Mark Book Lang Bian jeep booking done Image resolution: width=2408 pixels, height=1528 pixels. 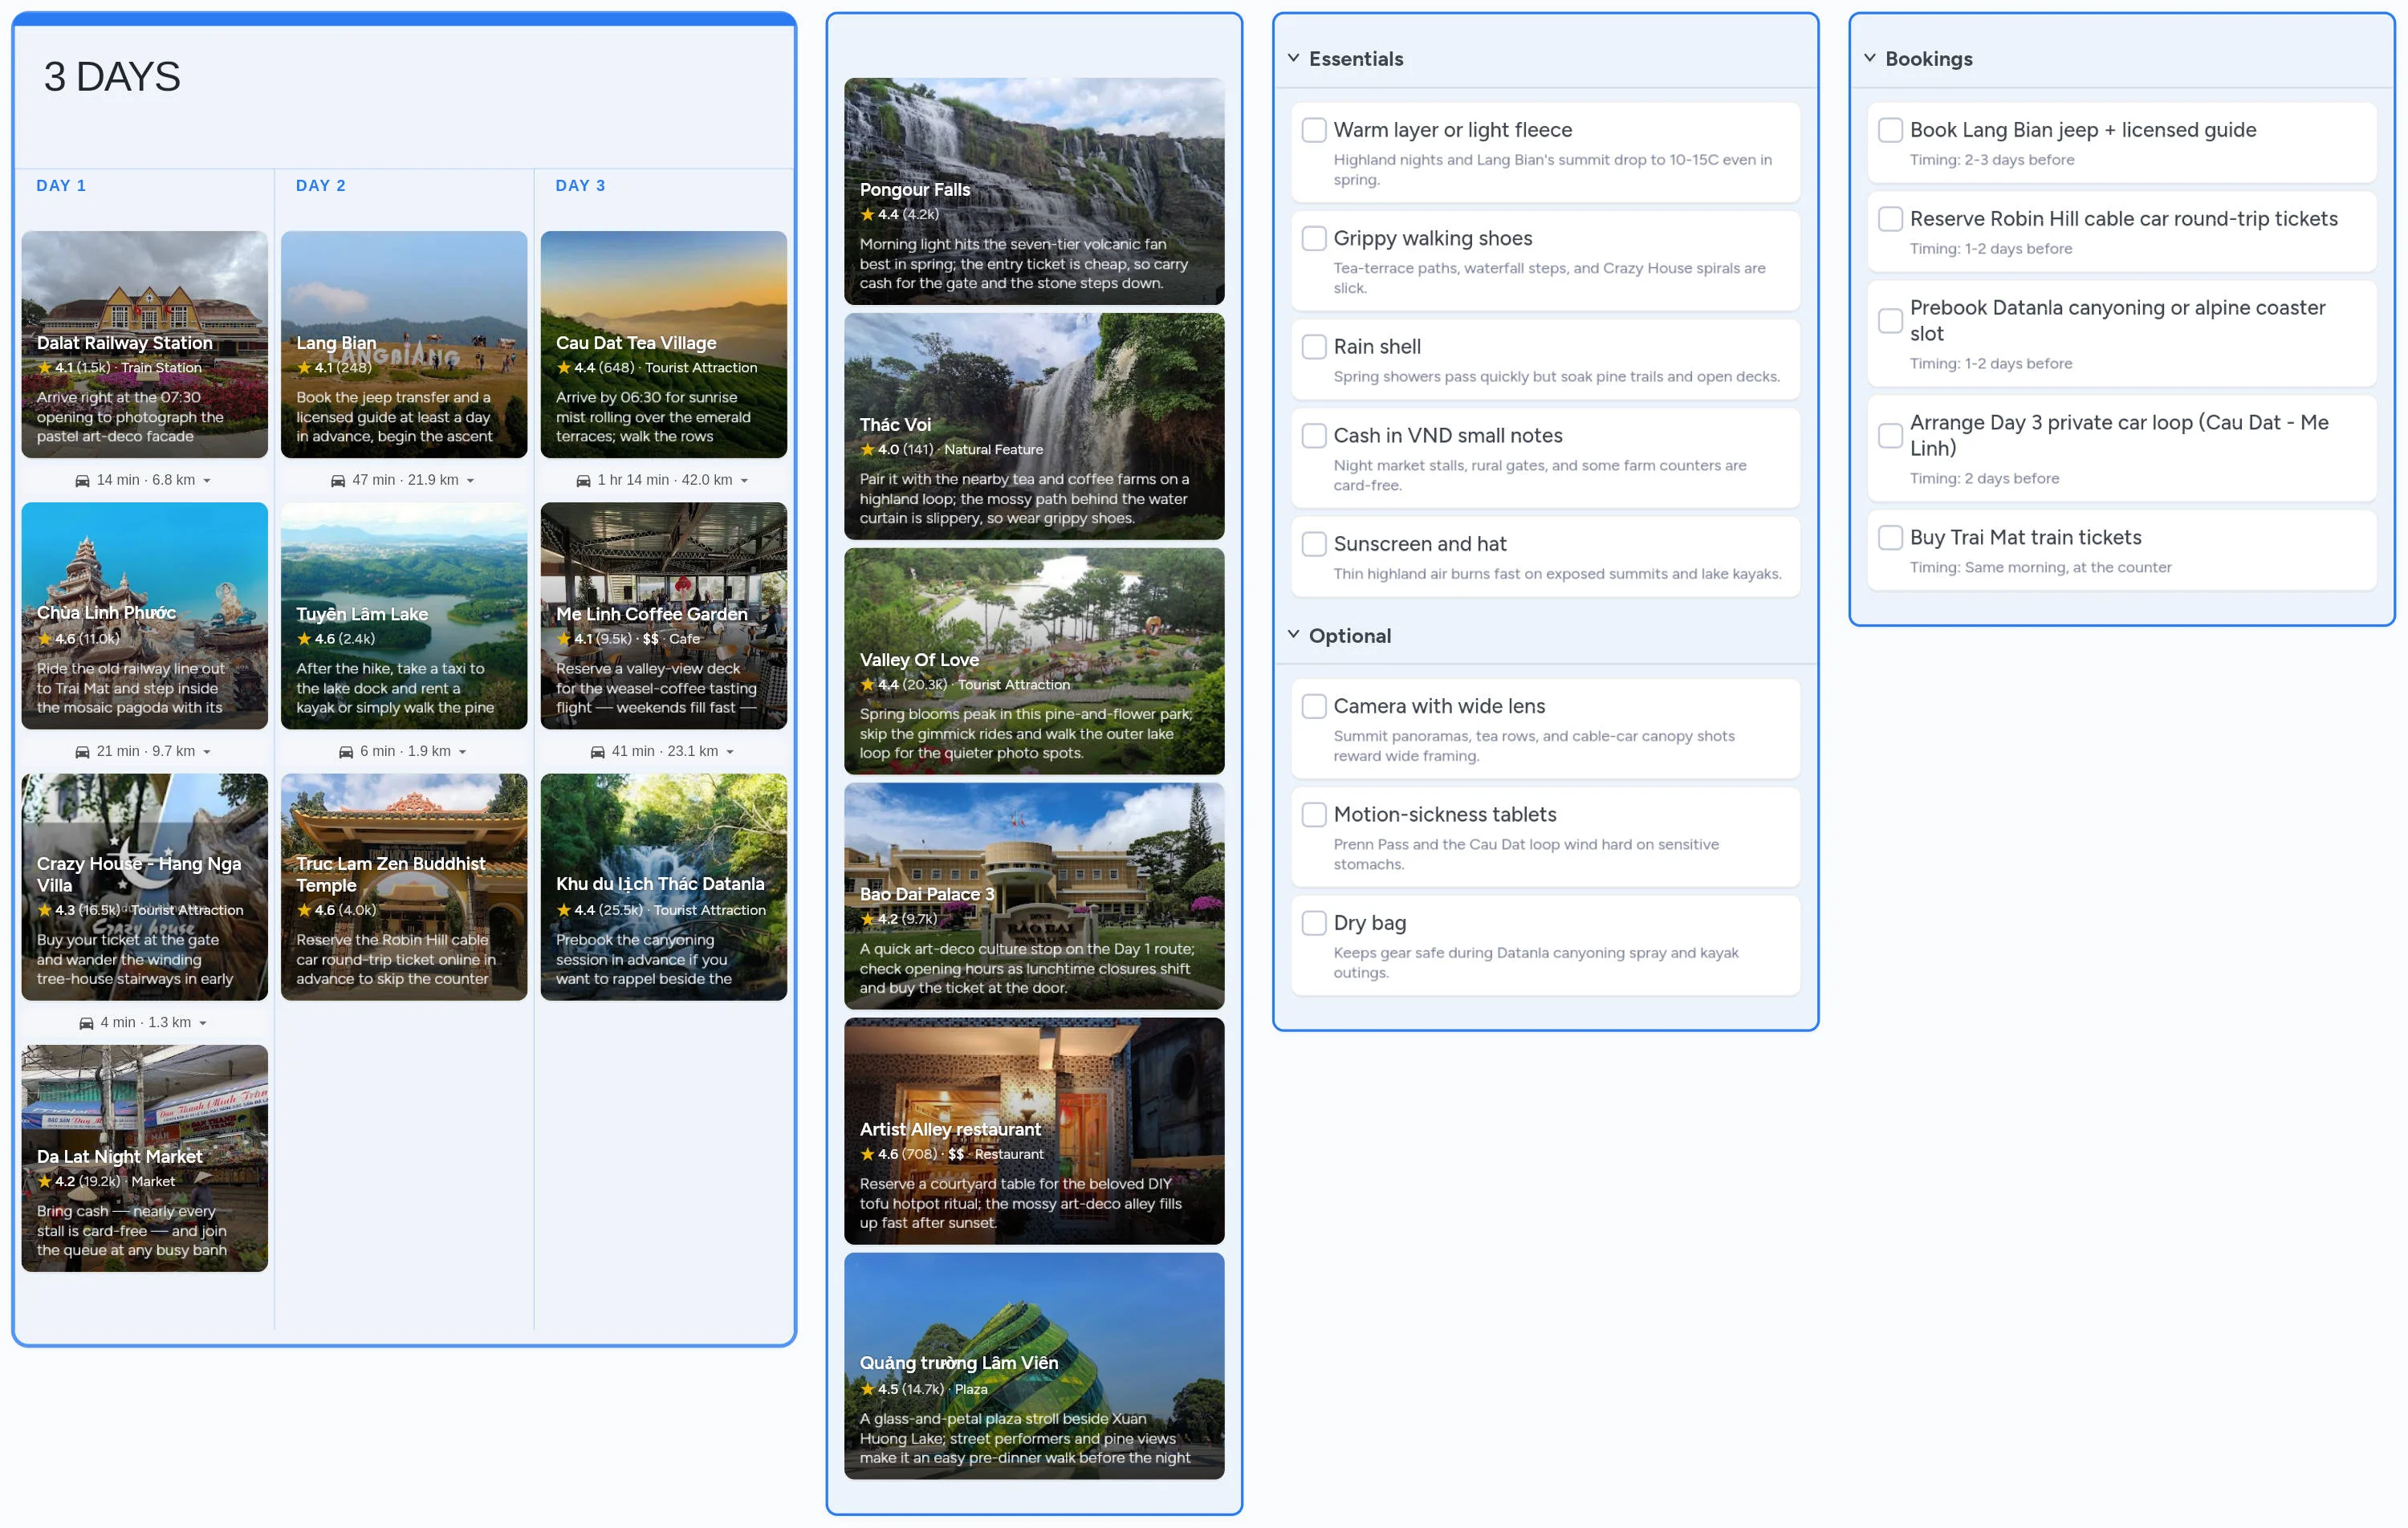point(1890,130)
